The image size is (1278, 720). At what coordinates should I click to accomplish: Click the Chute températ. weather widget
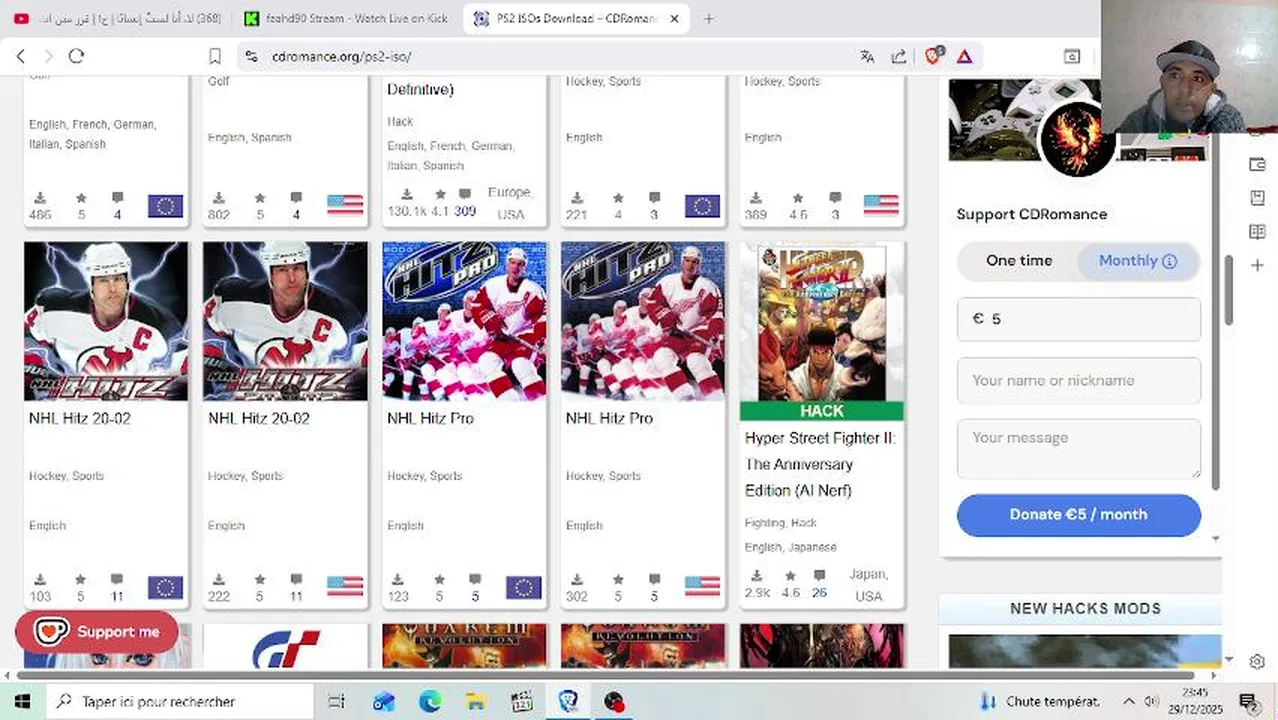click(x=1040, y=702)
